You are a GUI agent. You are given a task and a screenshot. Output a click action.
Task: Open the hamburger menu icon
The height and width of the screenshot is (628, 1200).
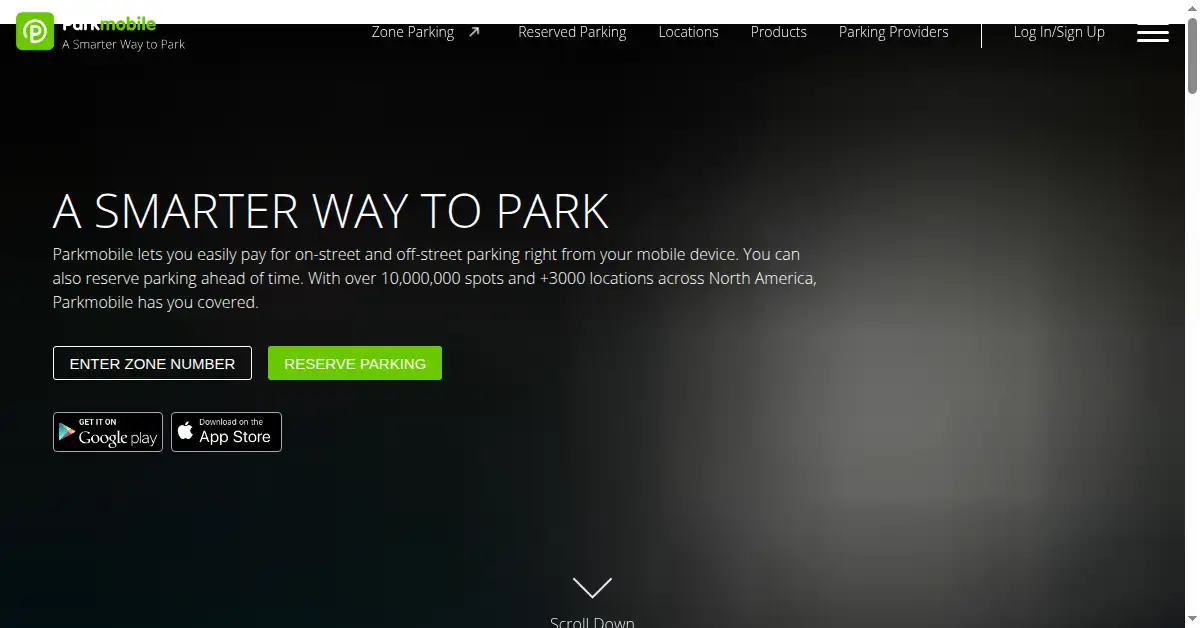[1153, 32]
